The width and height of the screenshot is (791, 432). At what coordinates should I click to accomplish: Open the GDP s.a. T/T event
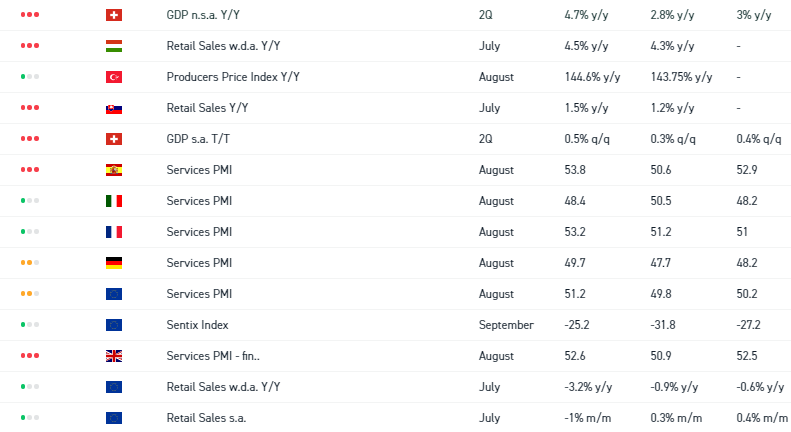coord(204,139)
